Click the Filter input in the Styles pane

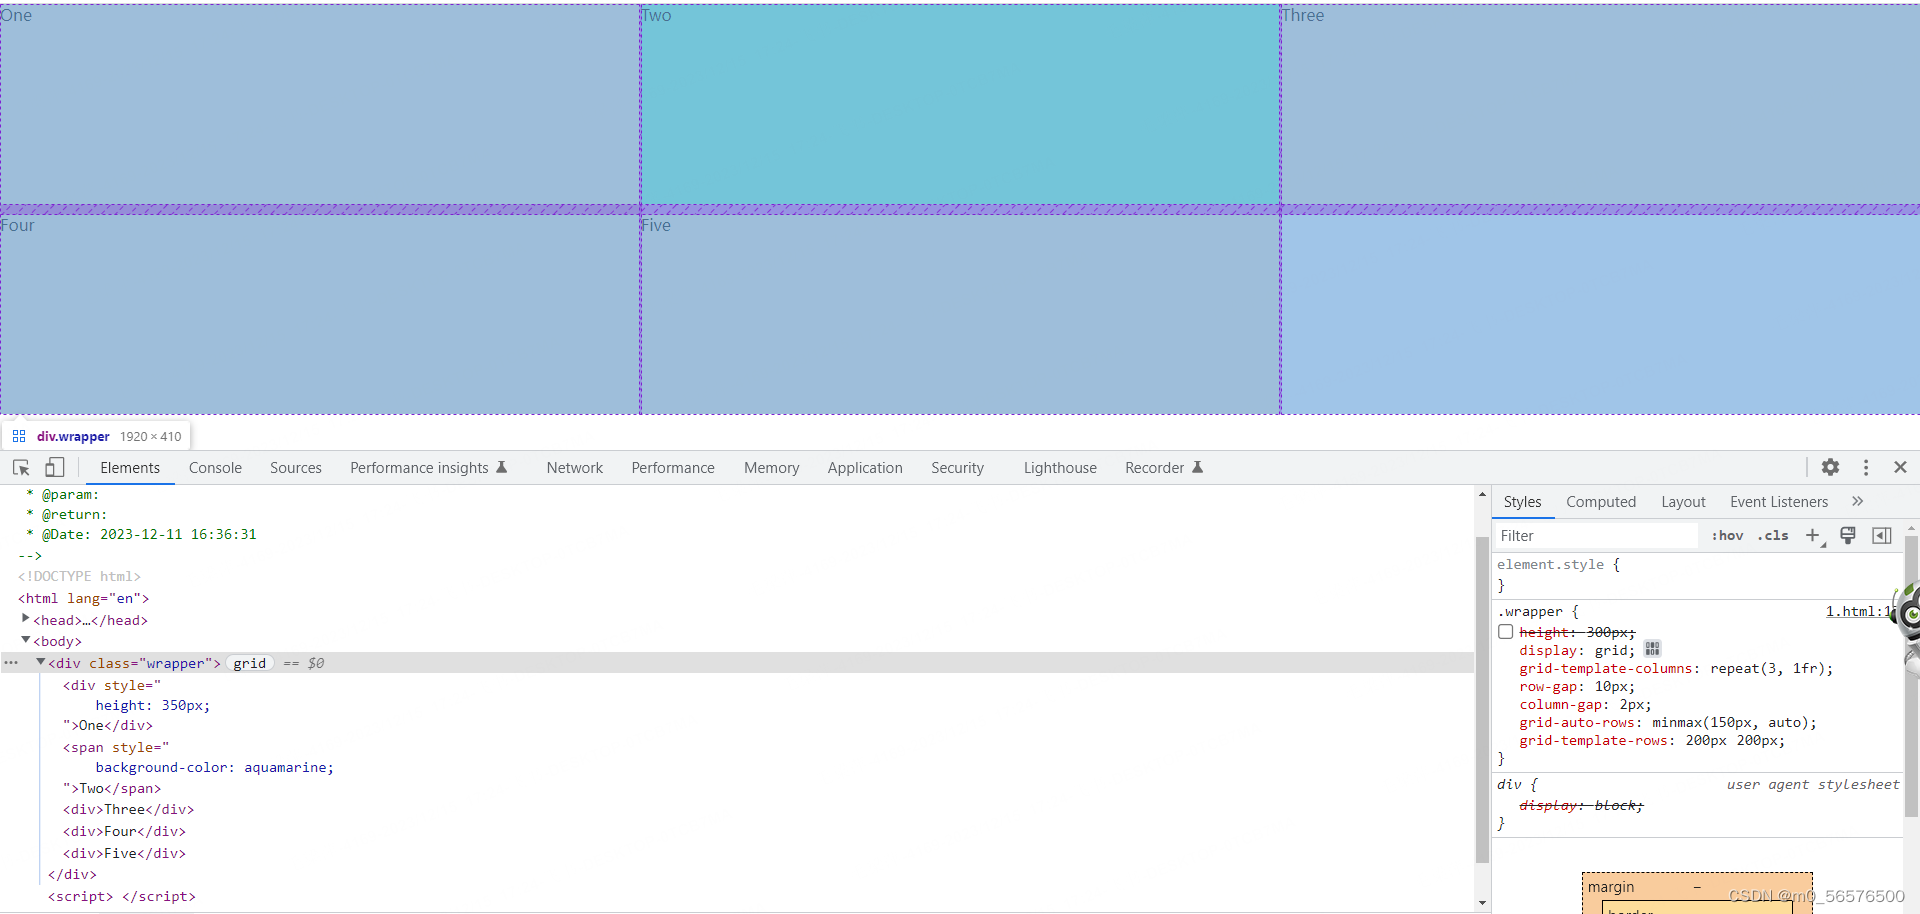[x=1590, y=535]
